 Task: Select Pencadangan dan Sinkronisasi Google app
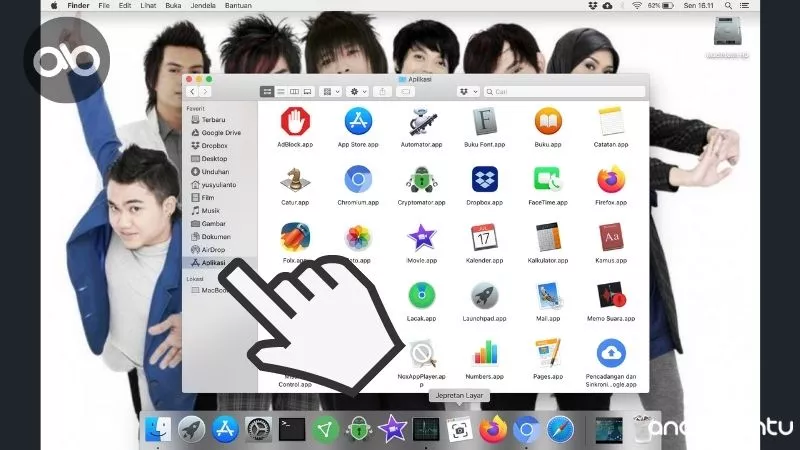(611, 354)
